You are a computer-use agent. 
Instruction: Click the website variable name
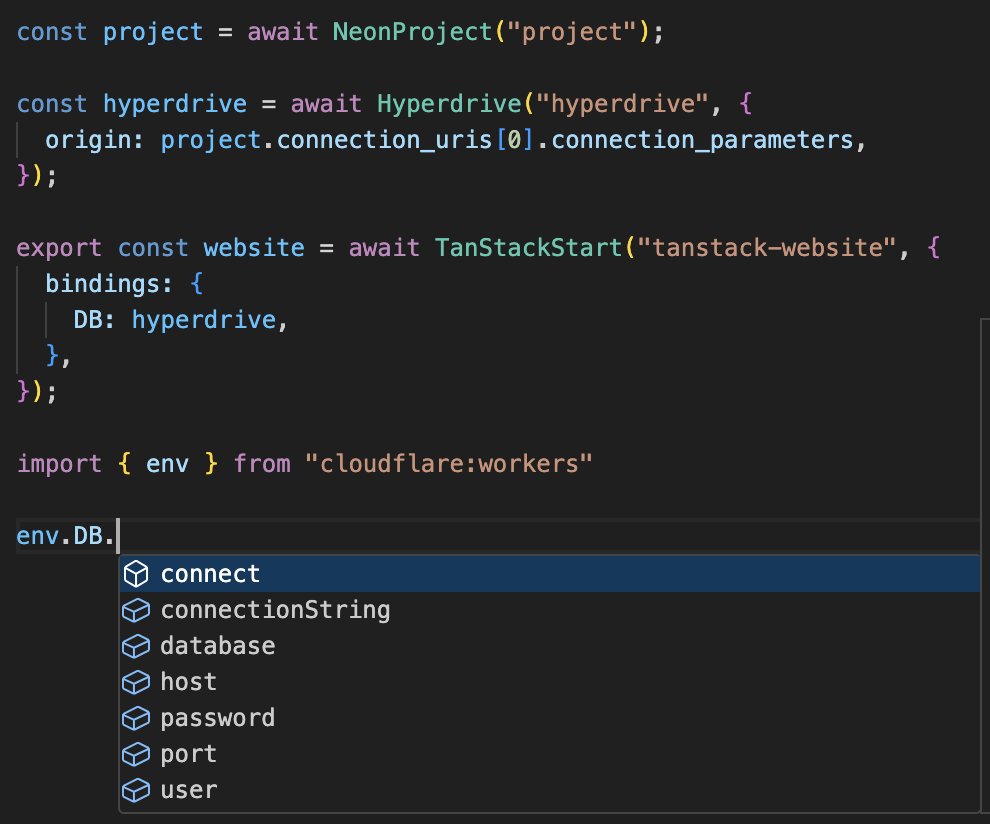[254, 248]
